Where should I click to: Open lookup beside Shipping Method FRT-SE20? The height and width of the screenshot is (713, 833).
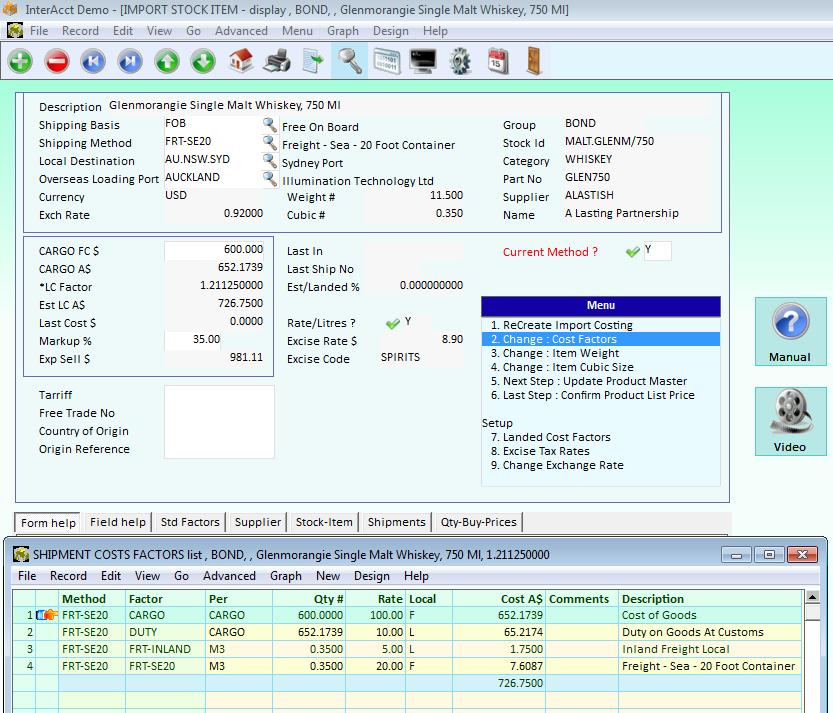[270, 143]
